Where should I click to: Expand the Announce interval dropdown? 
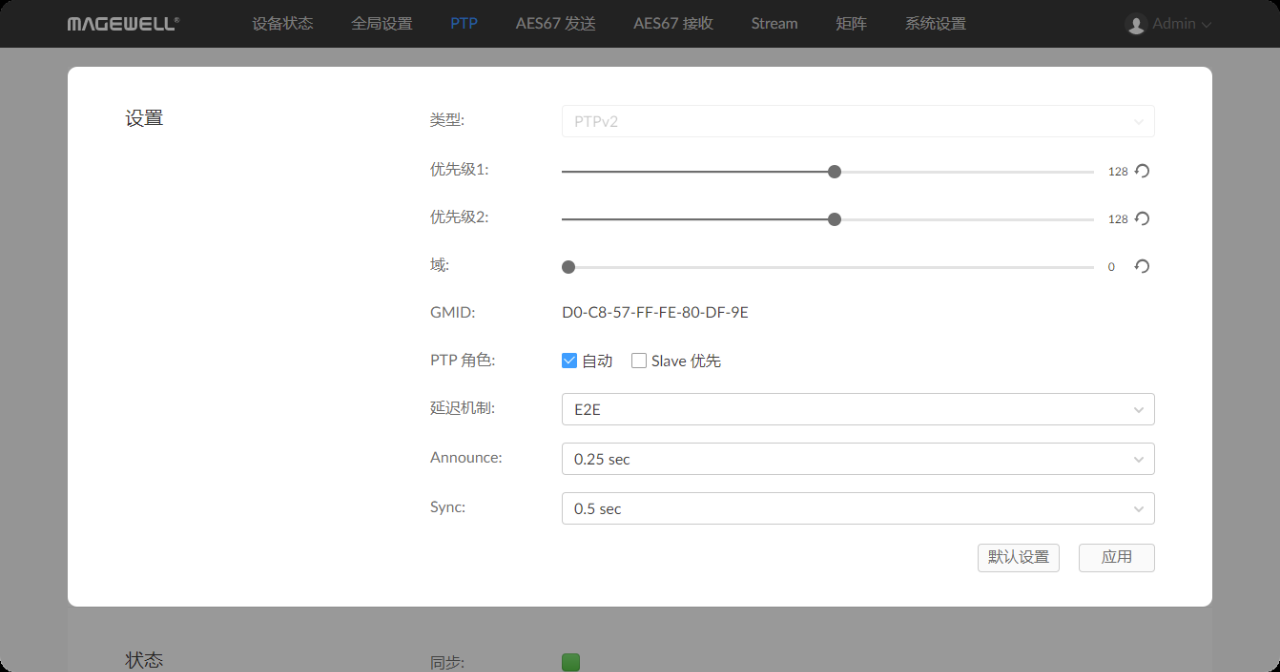click(x=857, y=459)
